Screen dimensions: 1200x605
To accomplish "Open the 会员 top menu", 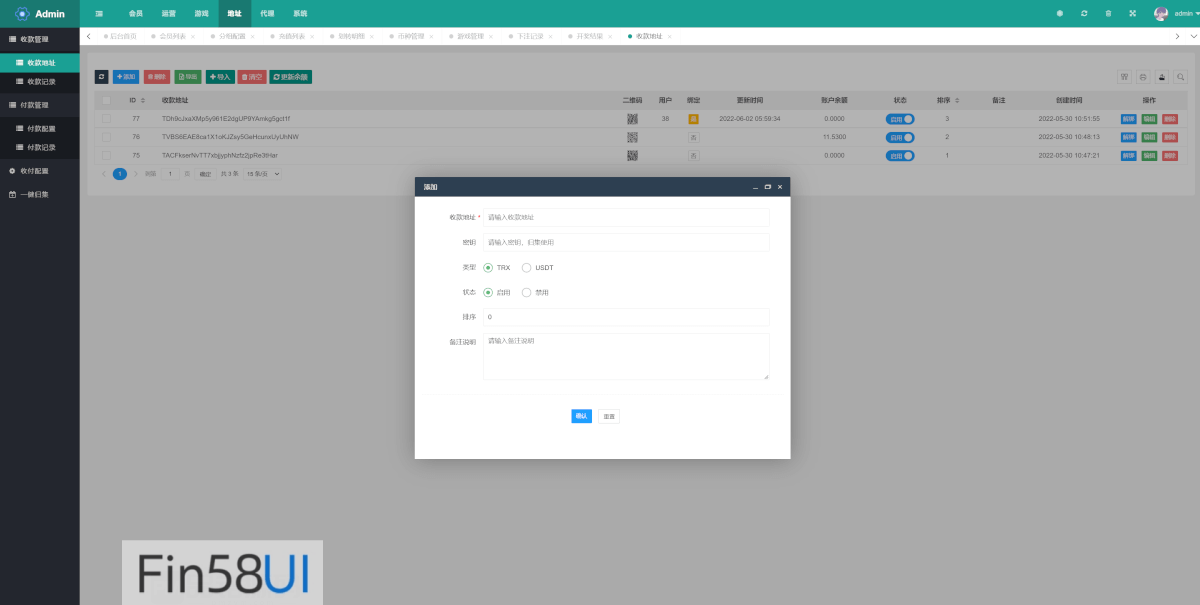I will [x=136, y=14].
